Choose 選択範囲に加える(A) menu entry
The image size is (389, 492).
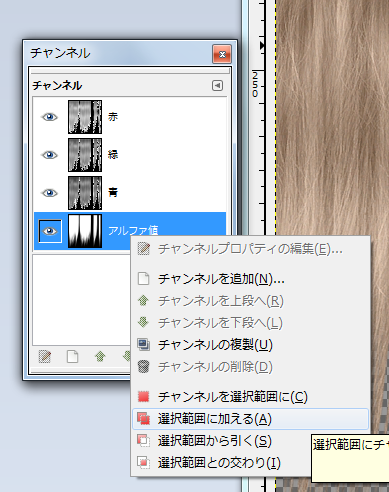tap(250, 419)
